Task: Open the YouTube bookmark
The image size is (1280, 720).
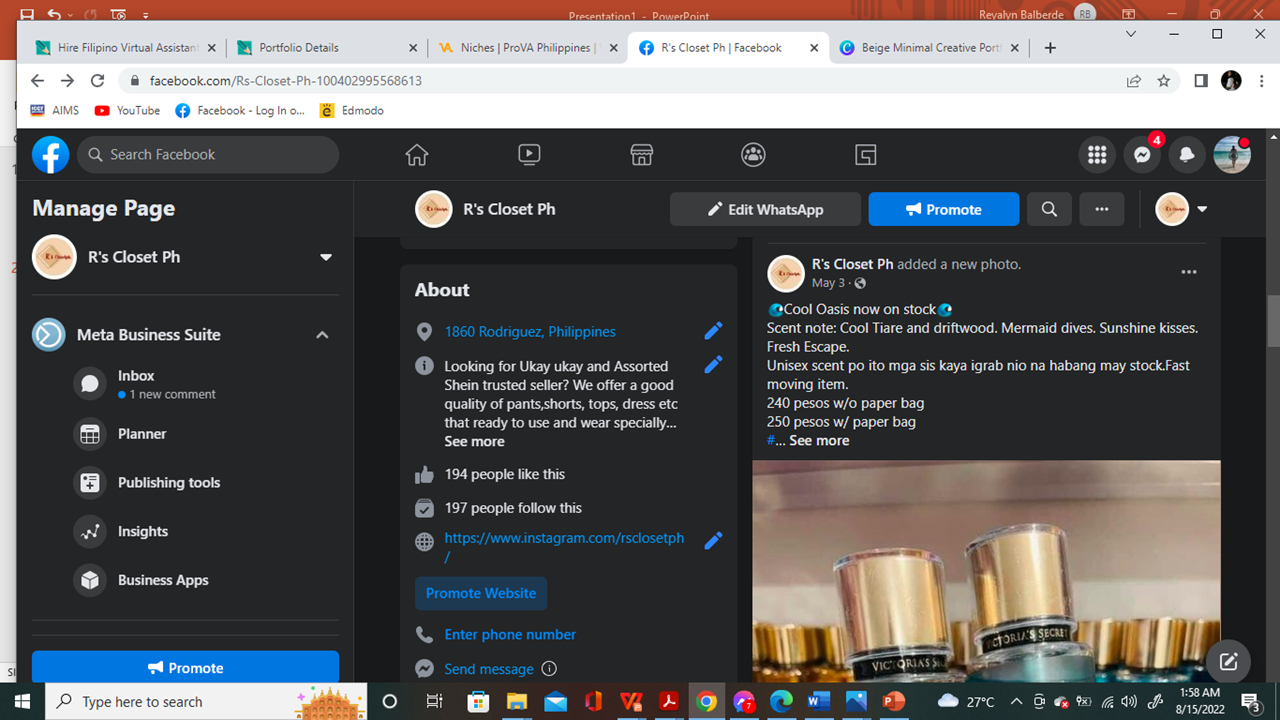Action: (x=127, y=111)
